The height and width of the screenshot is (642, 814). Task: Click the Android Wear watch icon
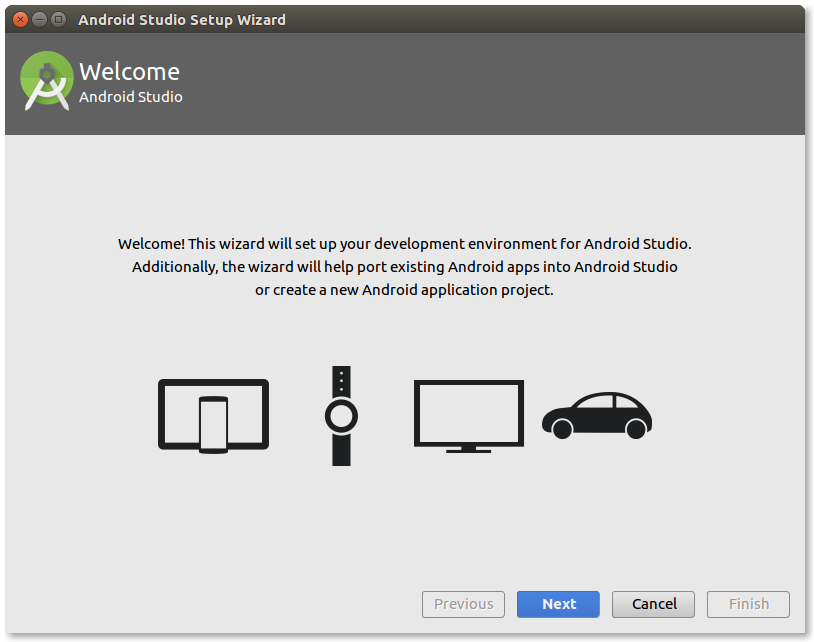coord(341,416)
